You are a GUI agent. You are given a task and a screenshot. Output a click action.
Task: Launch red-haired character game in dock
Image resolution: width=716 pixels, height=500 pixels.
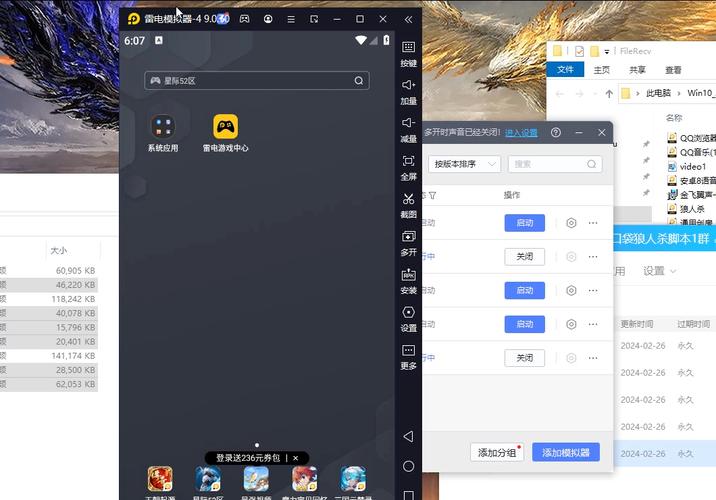[x=305, y=479]
